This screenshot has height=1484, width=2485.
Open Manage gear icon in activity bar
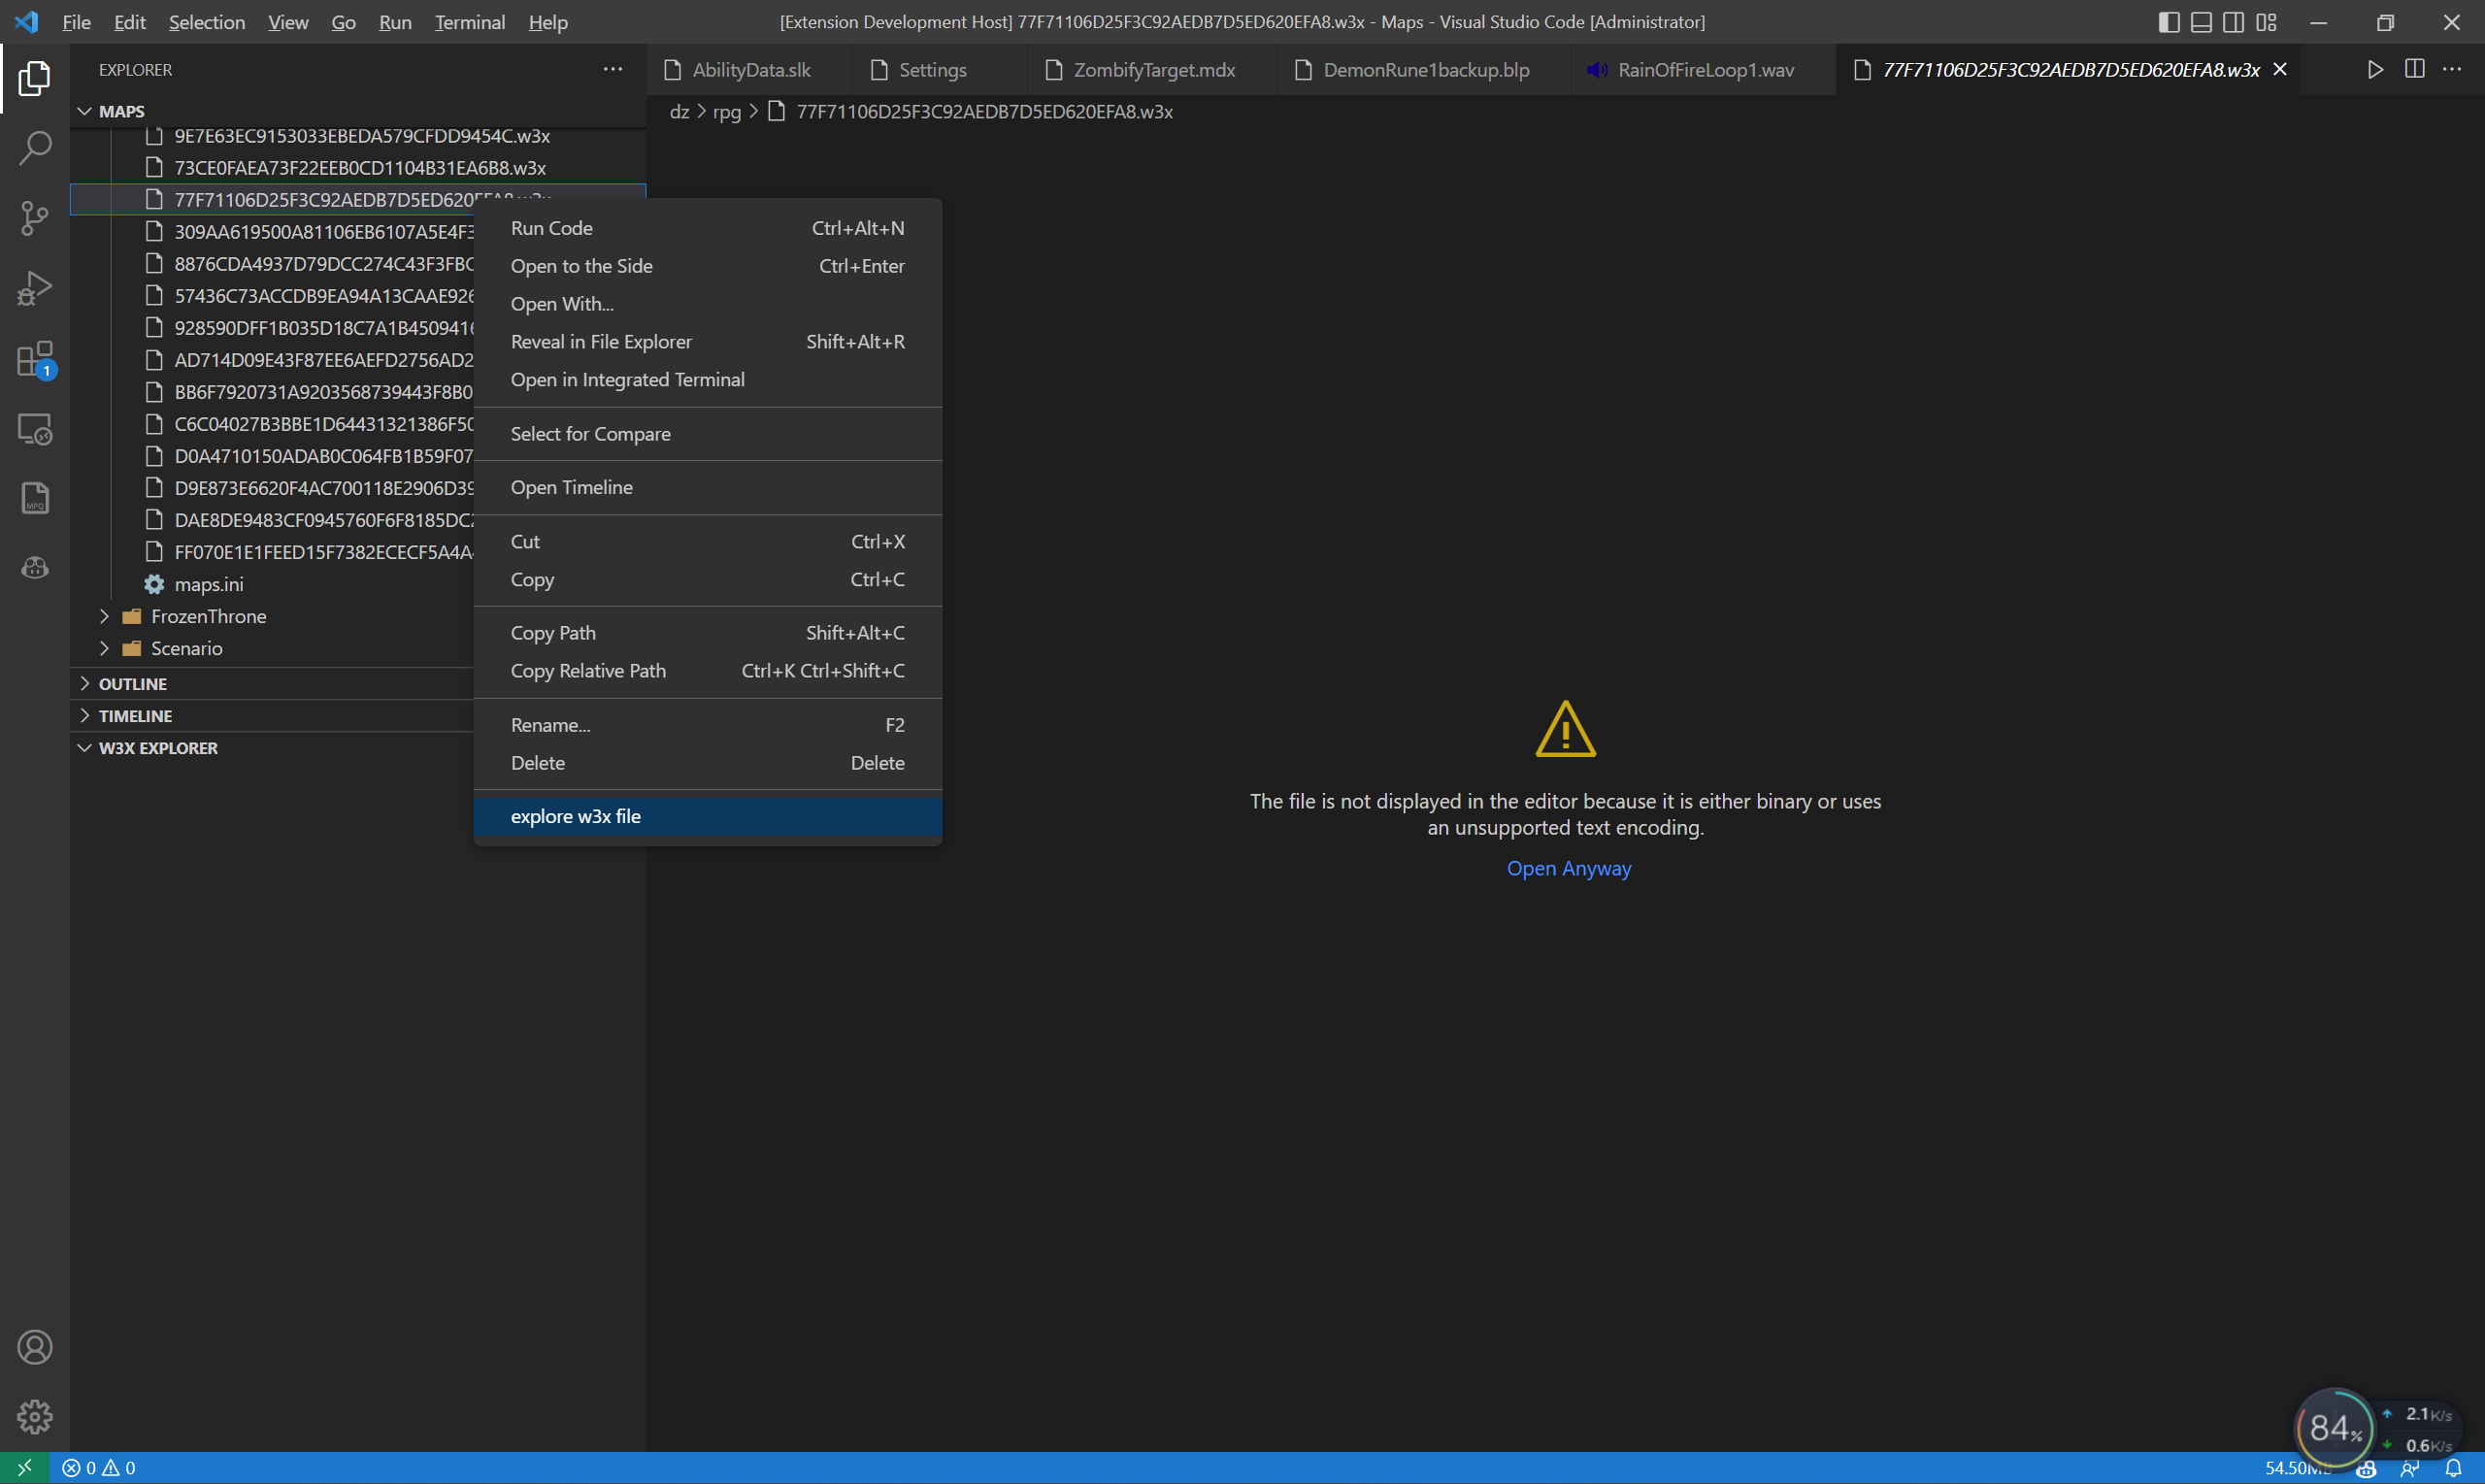point(34,1417)
